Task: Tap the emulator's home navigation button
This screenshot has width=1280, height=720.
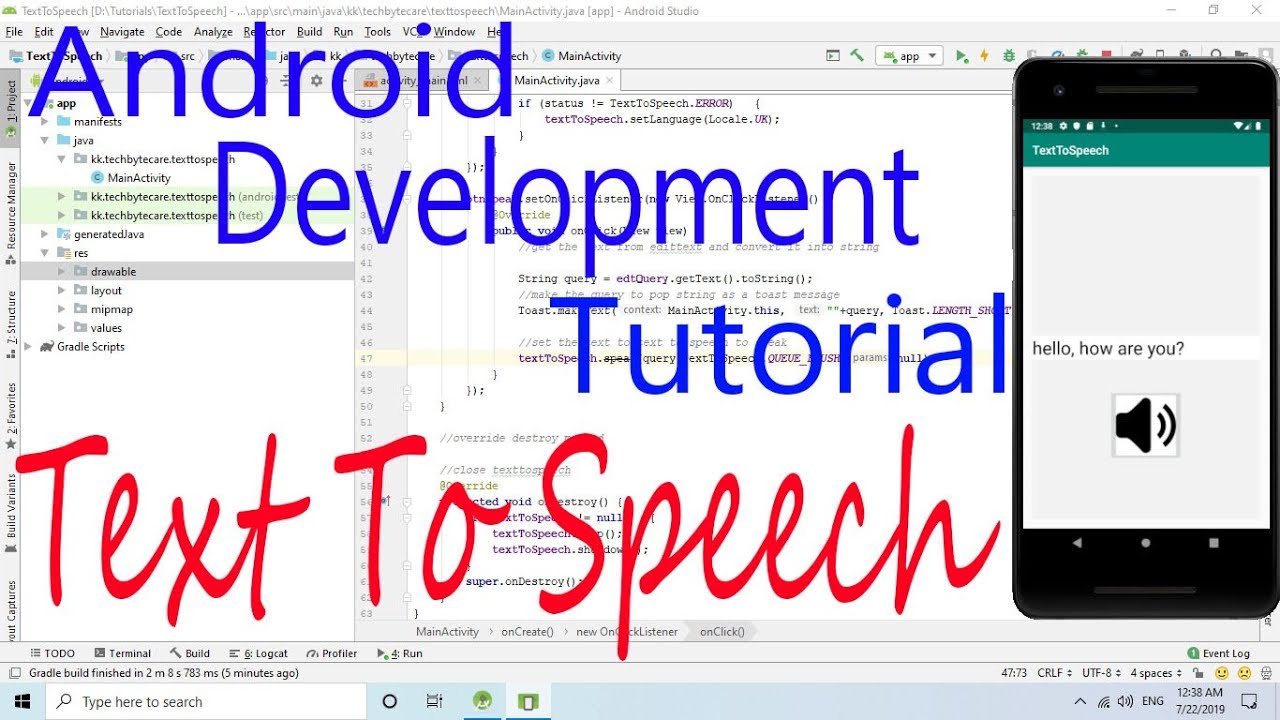Action: click(x=1145, y=543)
